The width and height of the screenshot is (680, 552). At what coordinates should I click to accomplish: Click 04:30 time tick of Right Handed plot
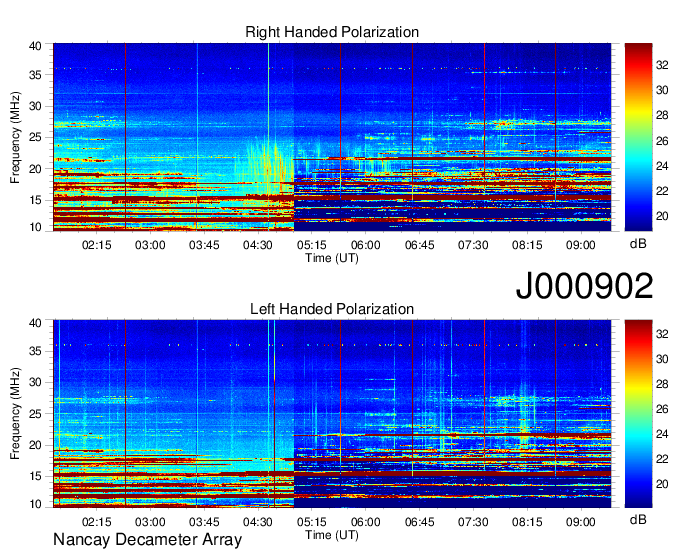(x=258, y=245)
